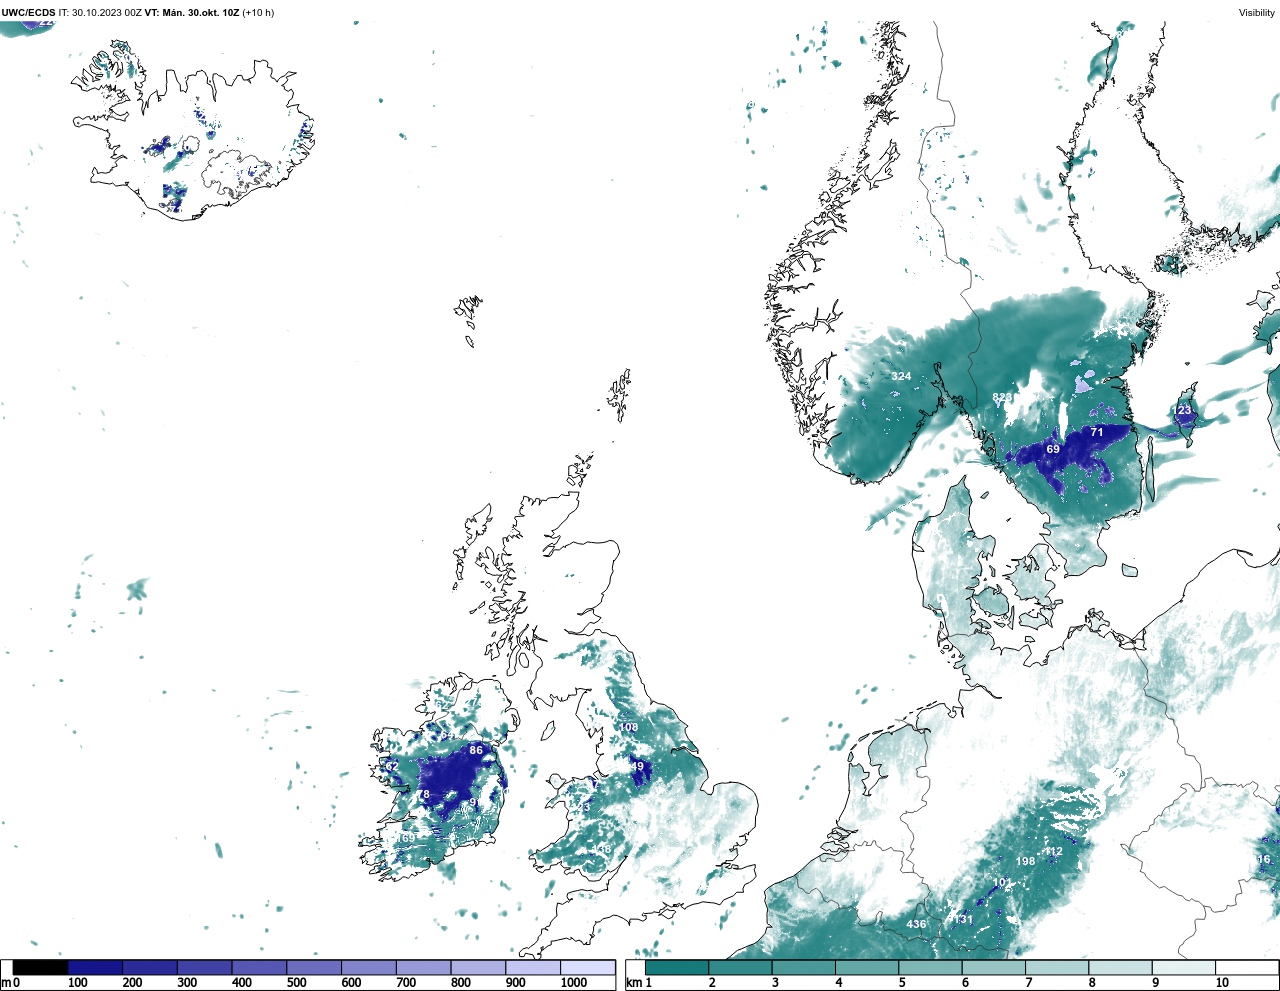This screenshot has width=1280, height=991.
Task: Click the "1000" tick label on legend
Action: pyautogui.click(x=574, y=983)
